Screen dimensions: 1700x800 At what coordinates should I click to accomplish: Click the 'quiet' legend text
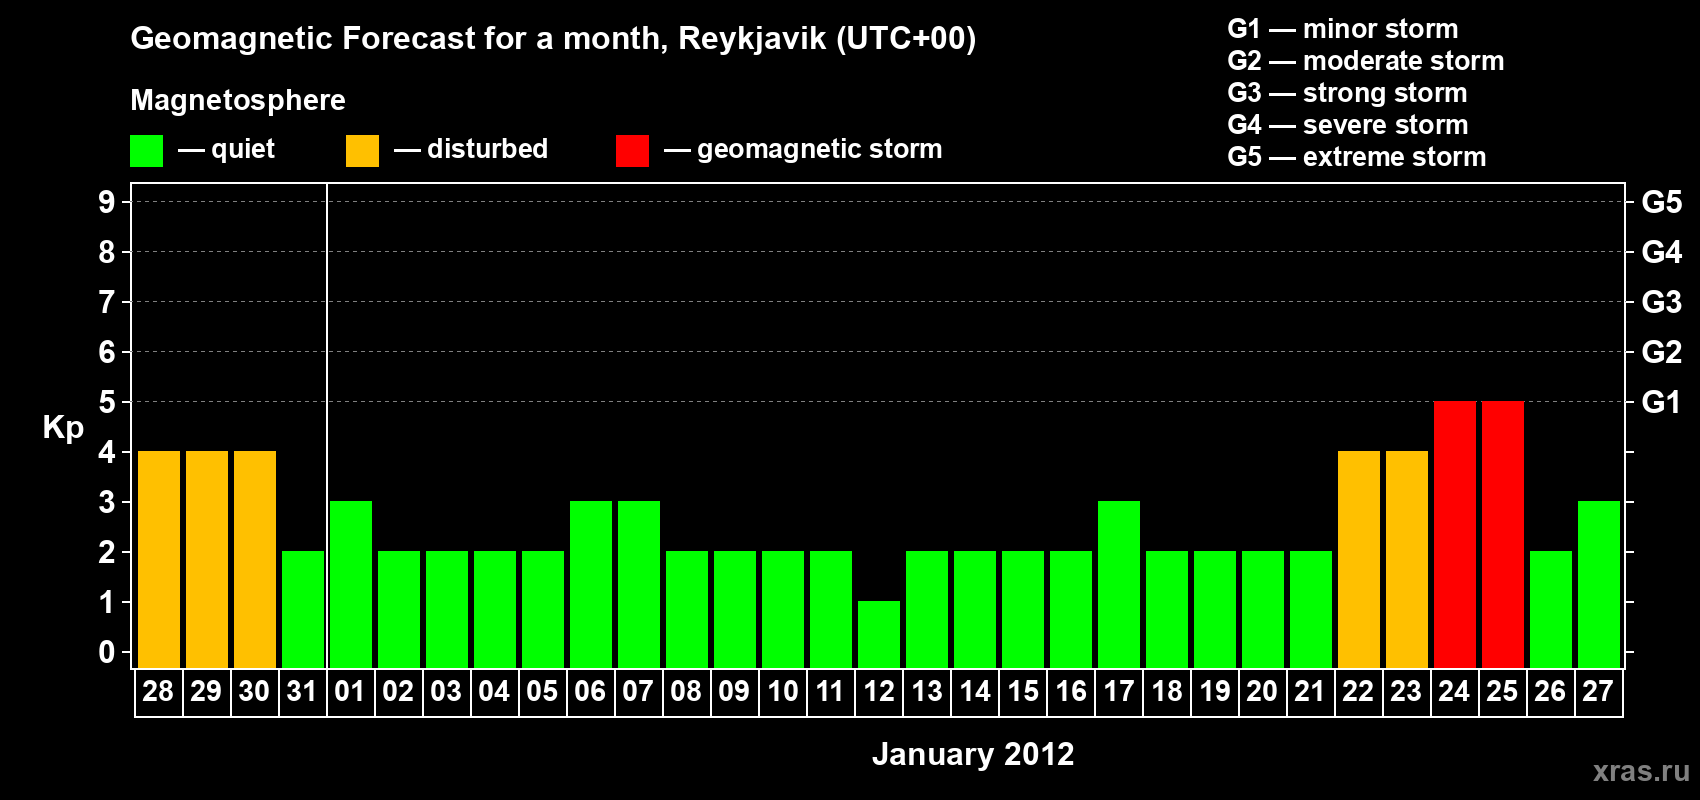(x=243, y=150)
